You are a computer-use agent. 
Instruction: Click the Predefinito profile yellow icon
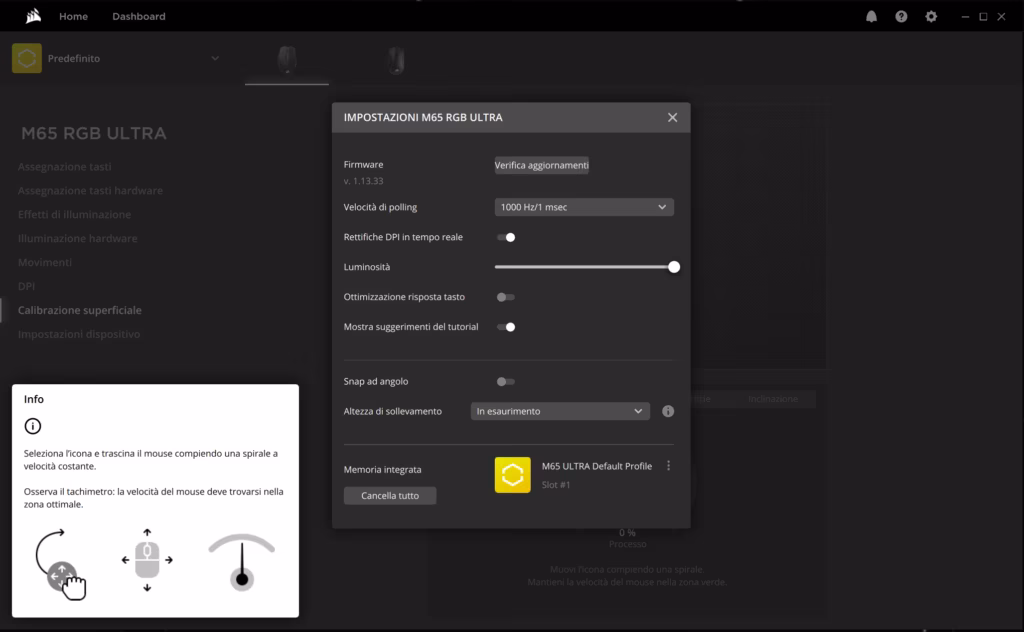[27, 58]
